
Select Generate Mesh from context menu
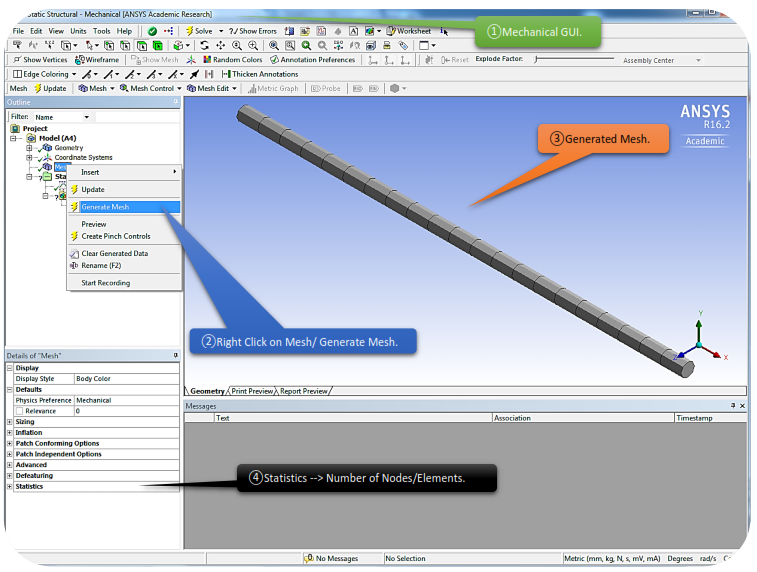click(x=105, y=207)
